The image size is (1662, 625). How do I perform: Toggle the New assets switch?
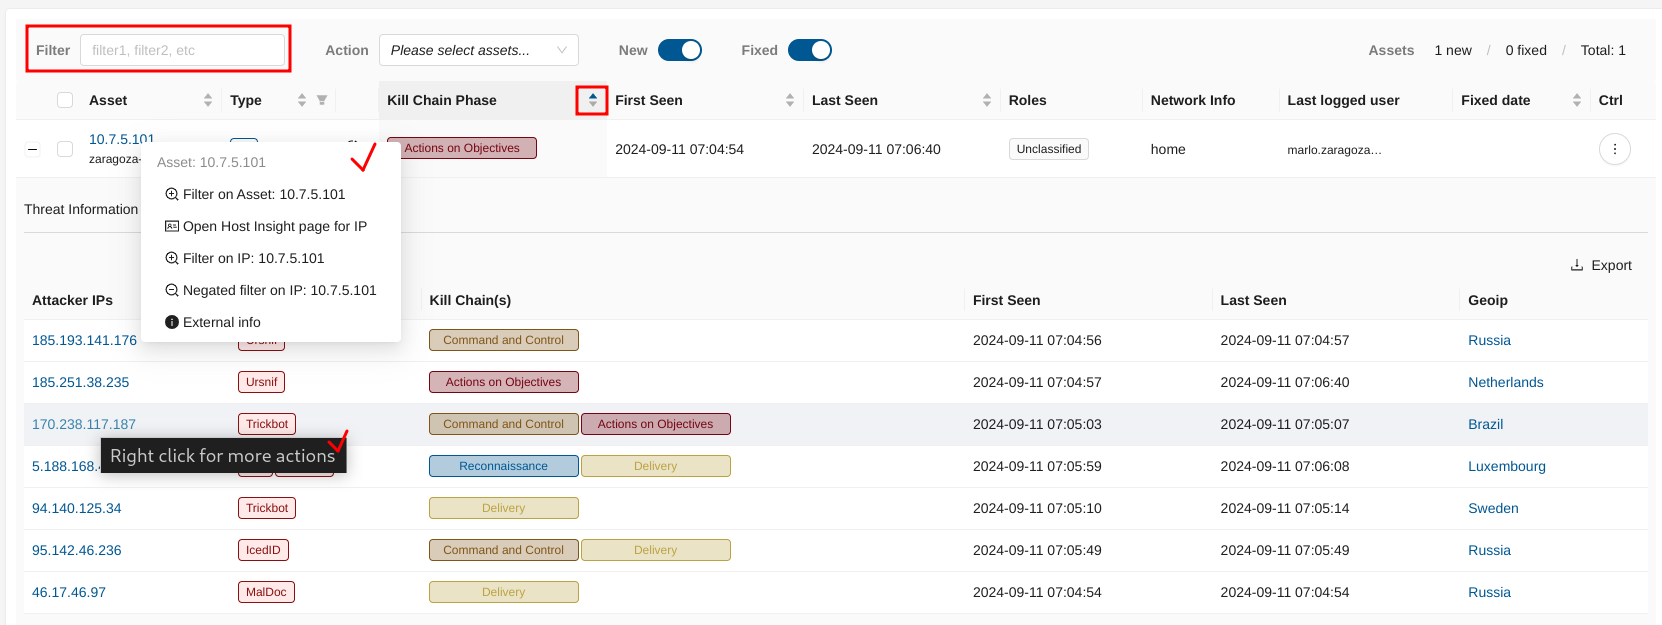(x=680, y=50)
